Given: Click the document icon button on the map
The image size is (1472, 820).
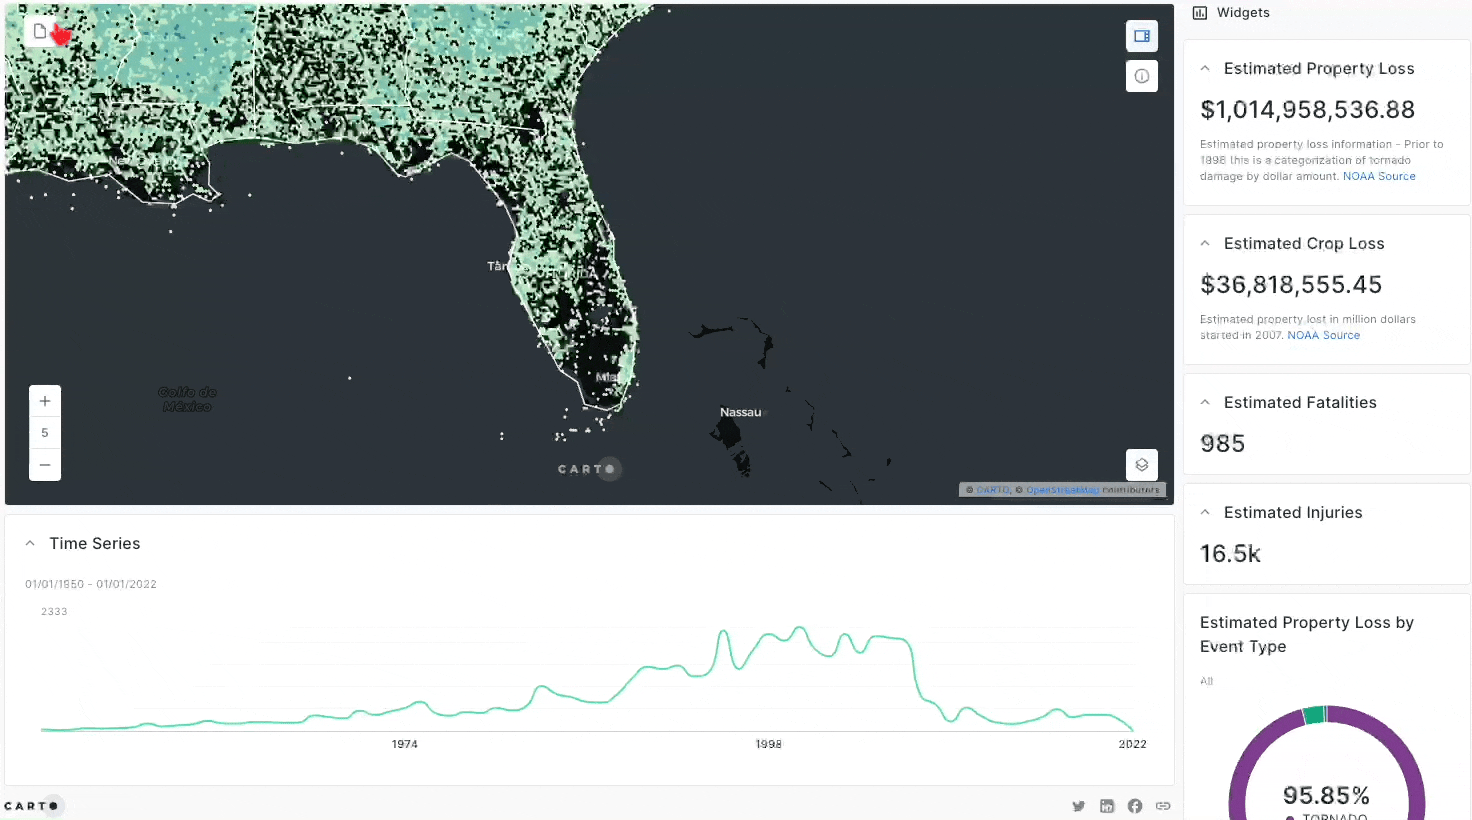Looking at the screenshot, I should (40, 32).
